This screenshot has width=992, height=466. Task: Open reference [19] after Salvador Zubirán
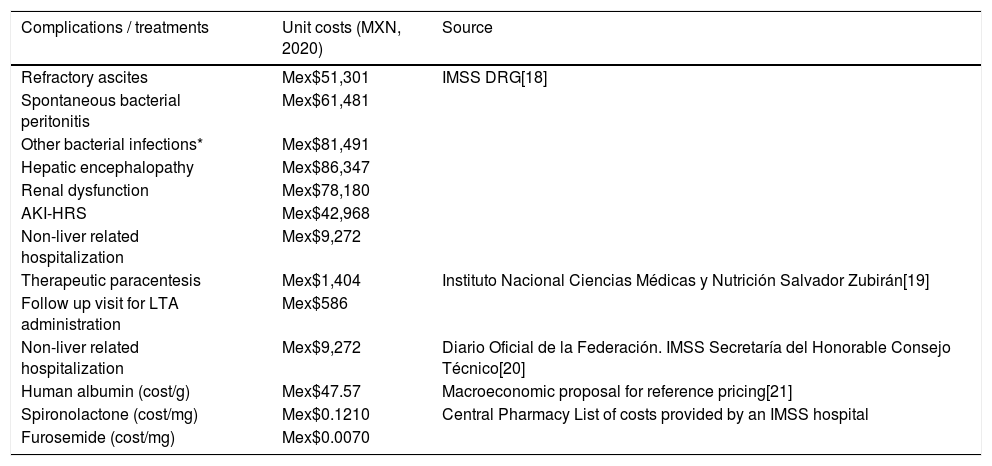coord(917,281)
